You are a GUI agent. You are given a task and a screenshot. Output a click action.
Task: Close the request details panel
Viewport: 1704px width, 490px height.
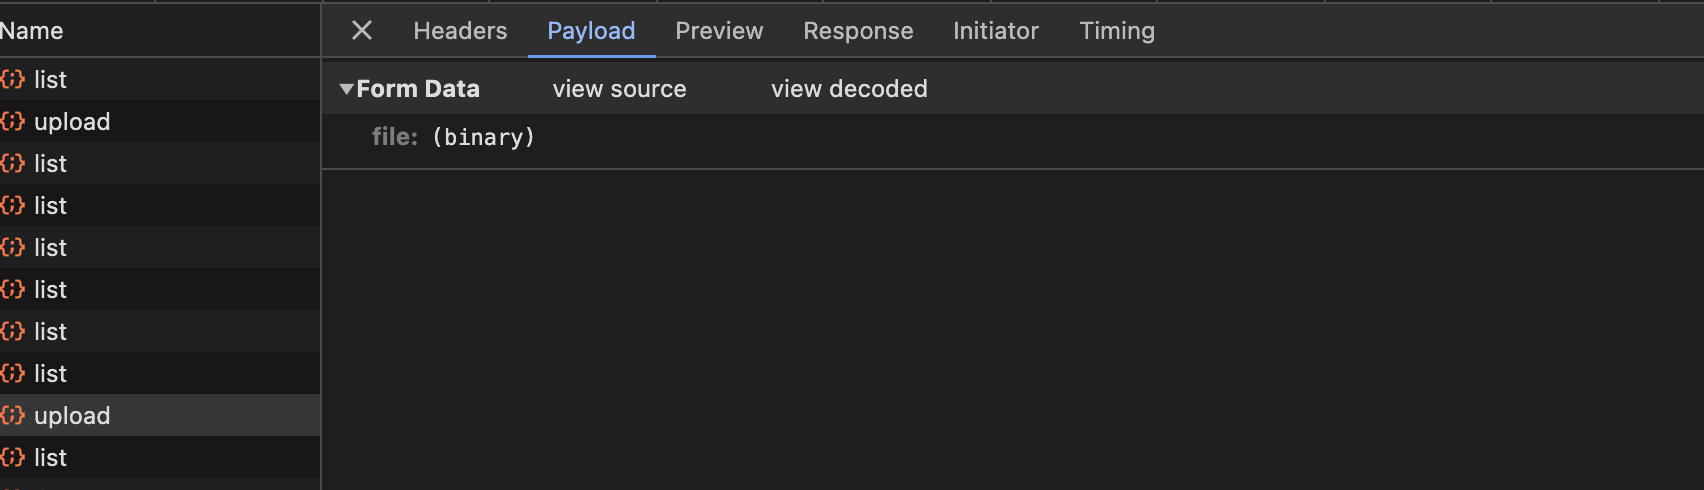(362, 31)
